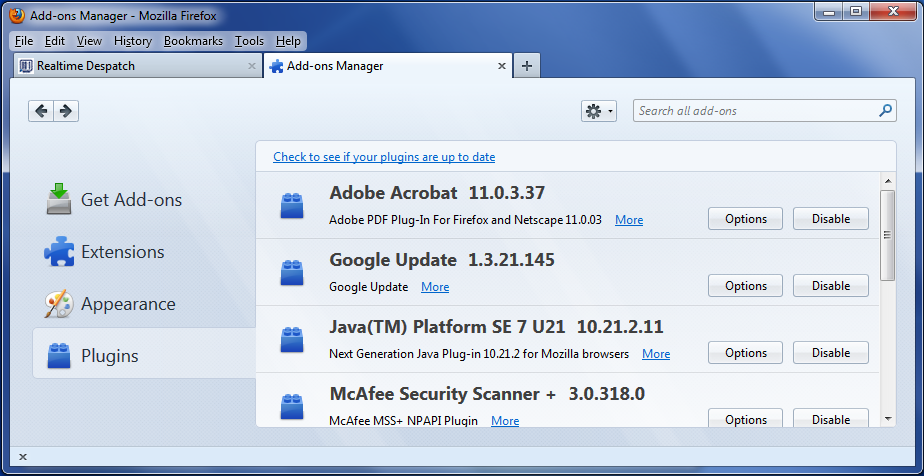924x476 pixels.
Task: Select the Google Update 1.3.21.145 title
Action: pos(442,260)
